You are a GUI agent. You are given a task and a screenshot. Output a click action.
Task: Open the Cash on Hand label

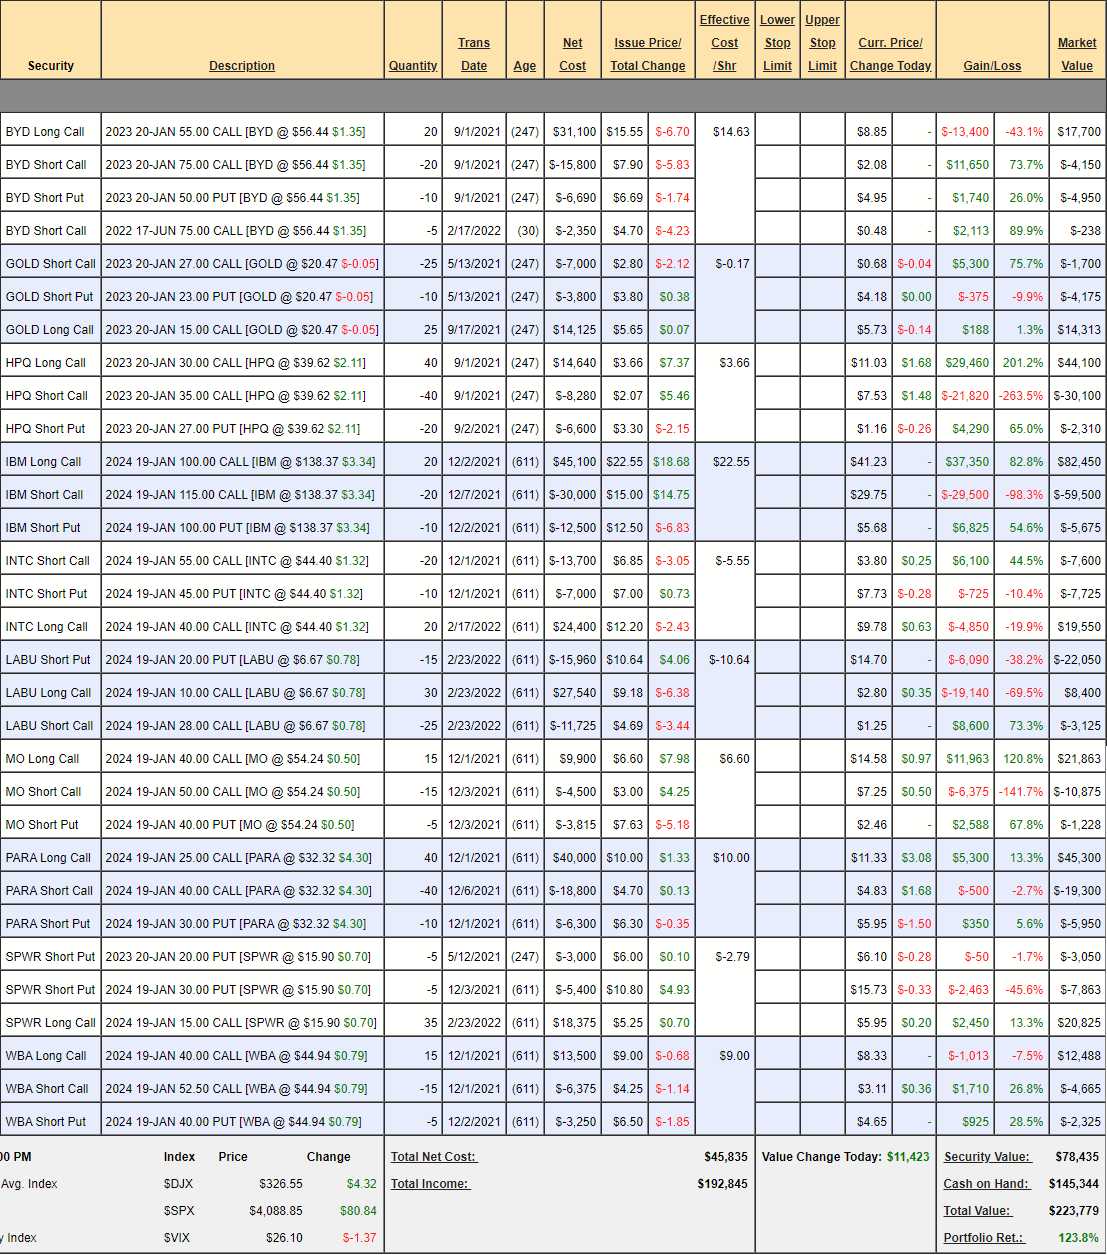pyautogui.click(x=985, y=1184)
